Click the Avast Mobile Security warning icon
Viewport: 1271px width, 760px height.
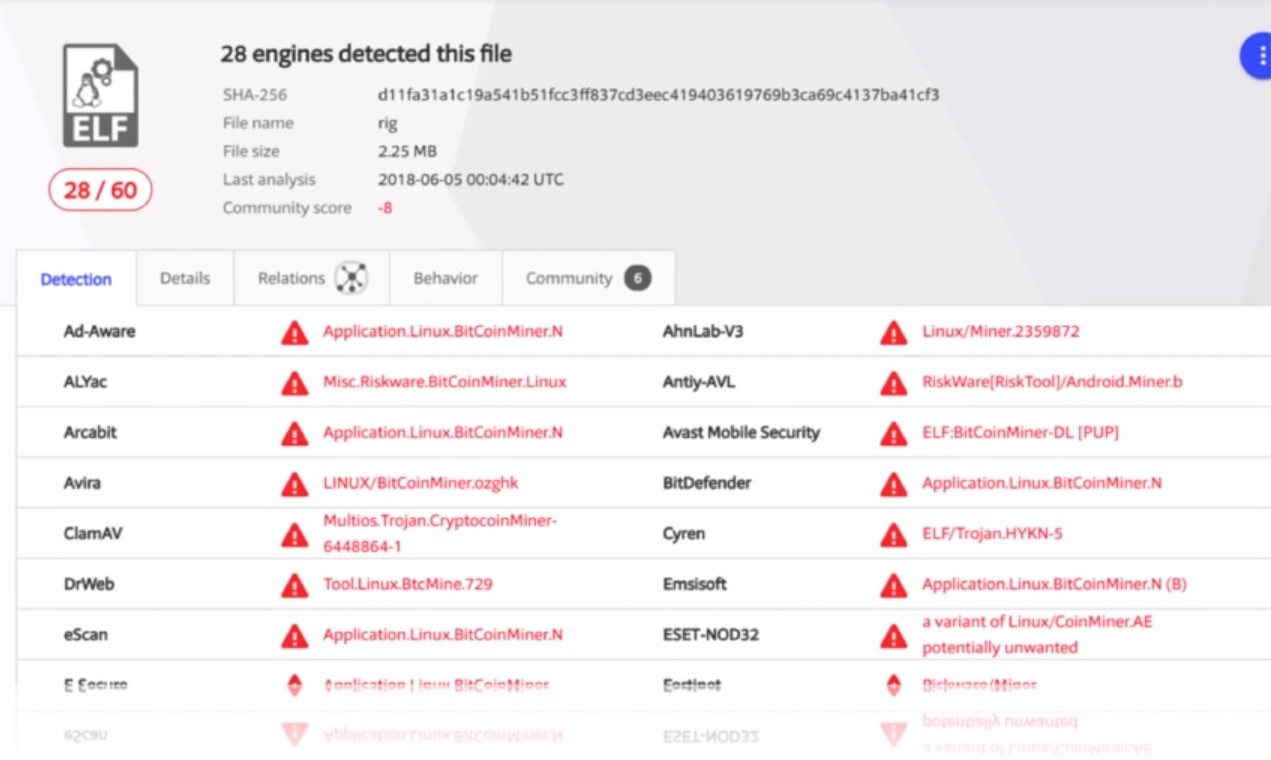pyautogui.click(x=893, y=433)
